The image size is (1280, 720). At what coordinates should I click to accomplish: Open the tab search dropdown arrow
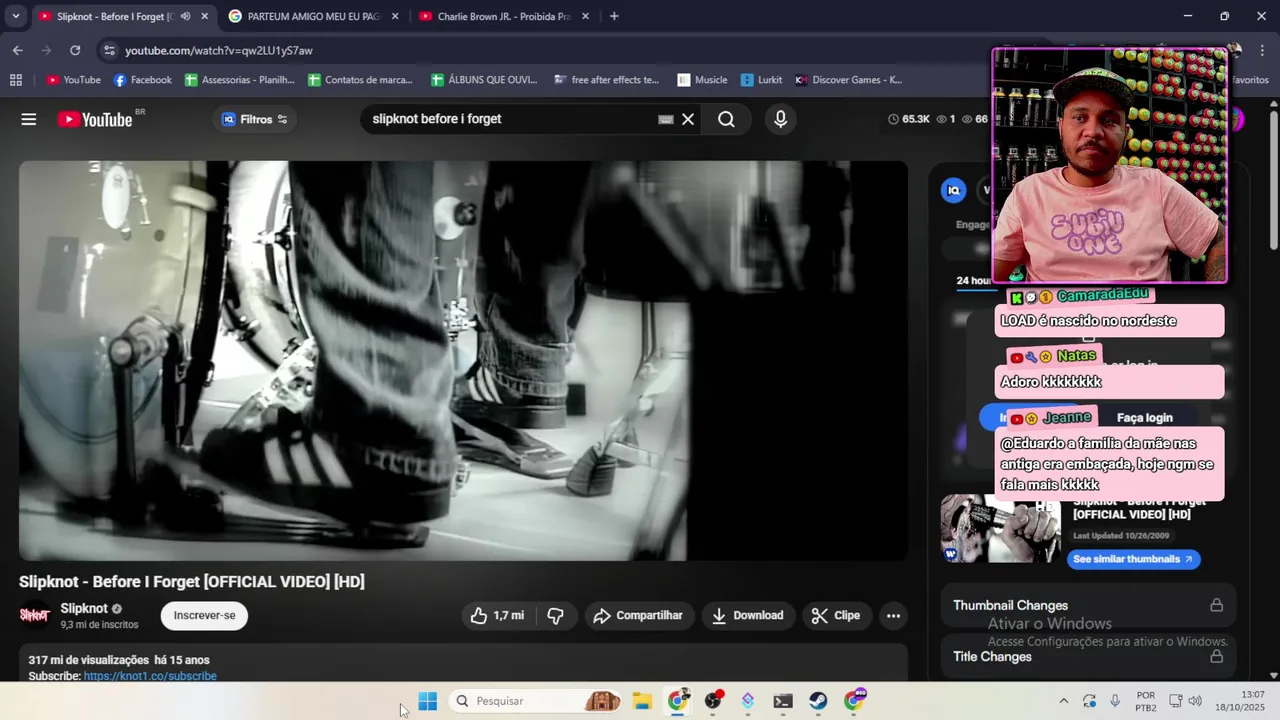pyautogui.click(x=16, y=16)
